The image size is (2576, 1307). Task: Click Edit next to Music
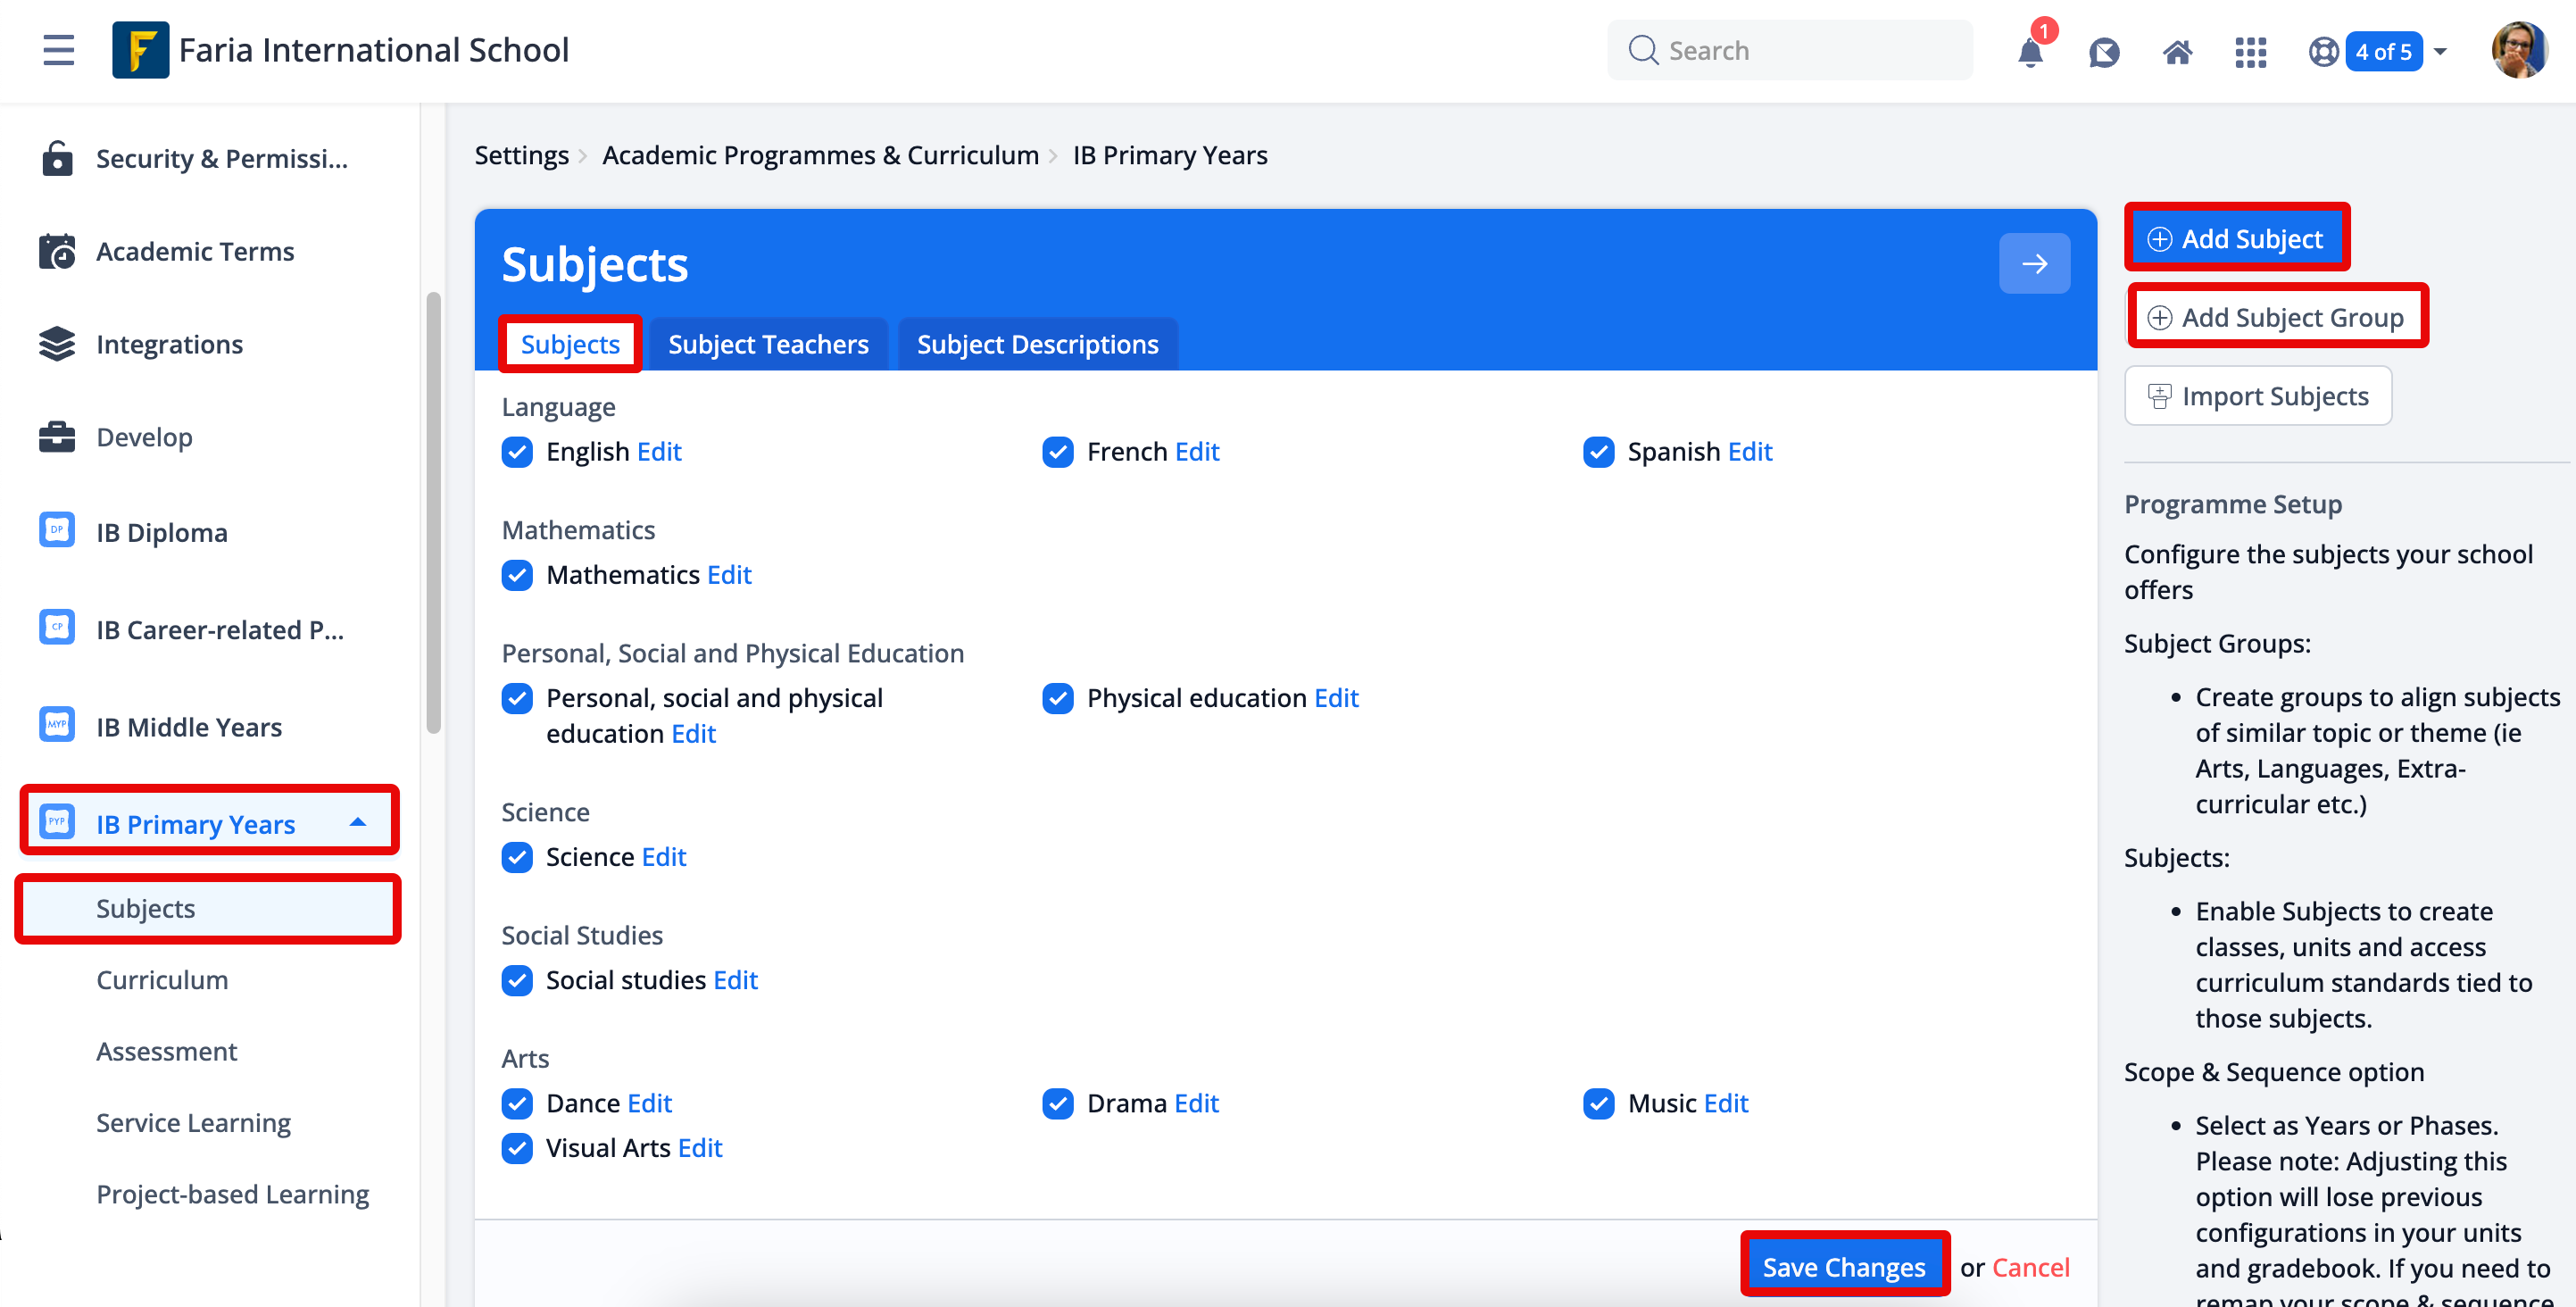pos(1725,1103)
